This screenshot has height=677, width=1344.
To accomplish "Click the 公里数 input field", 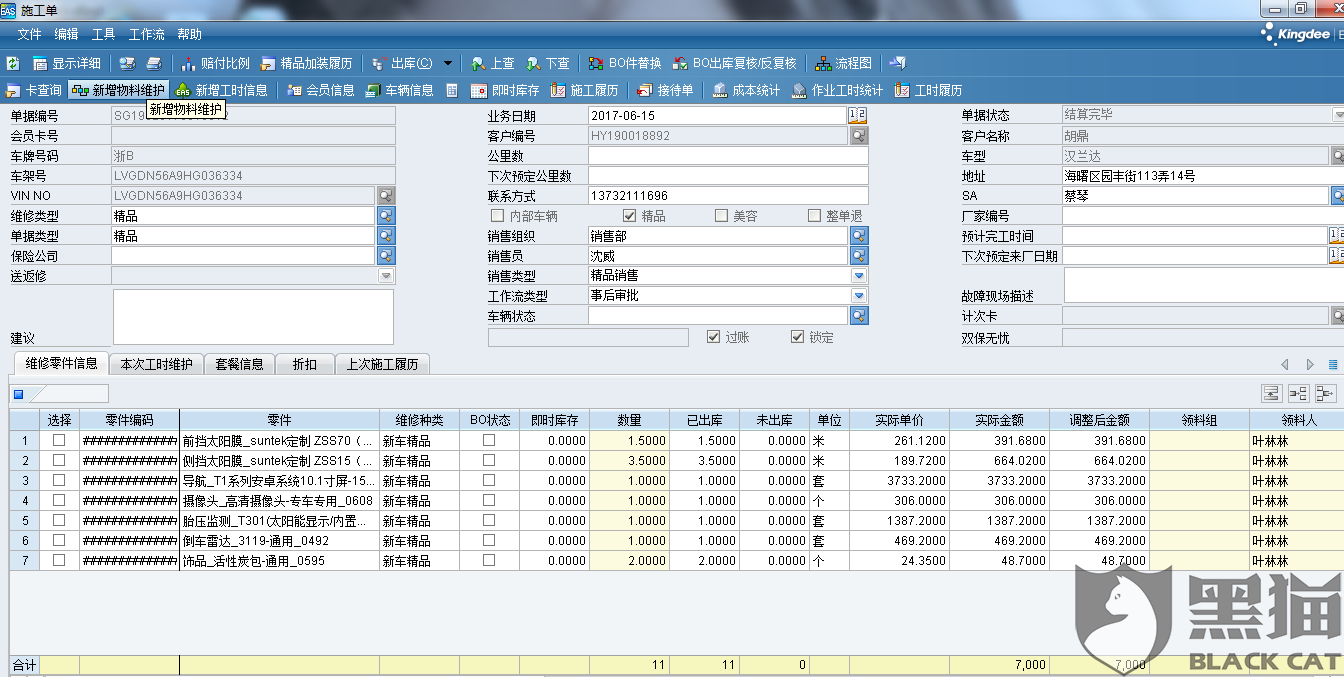I will point(728,155).
